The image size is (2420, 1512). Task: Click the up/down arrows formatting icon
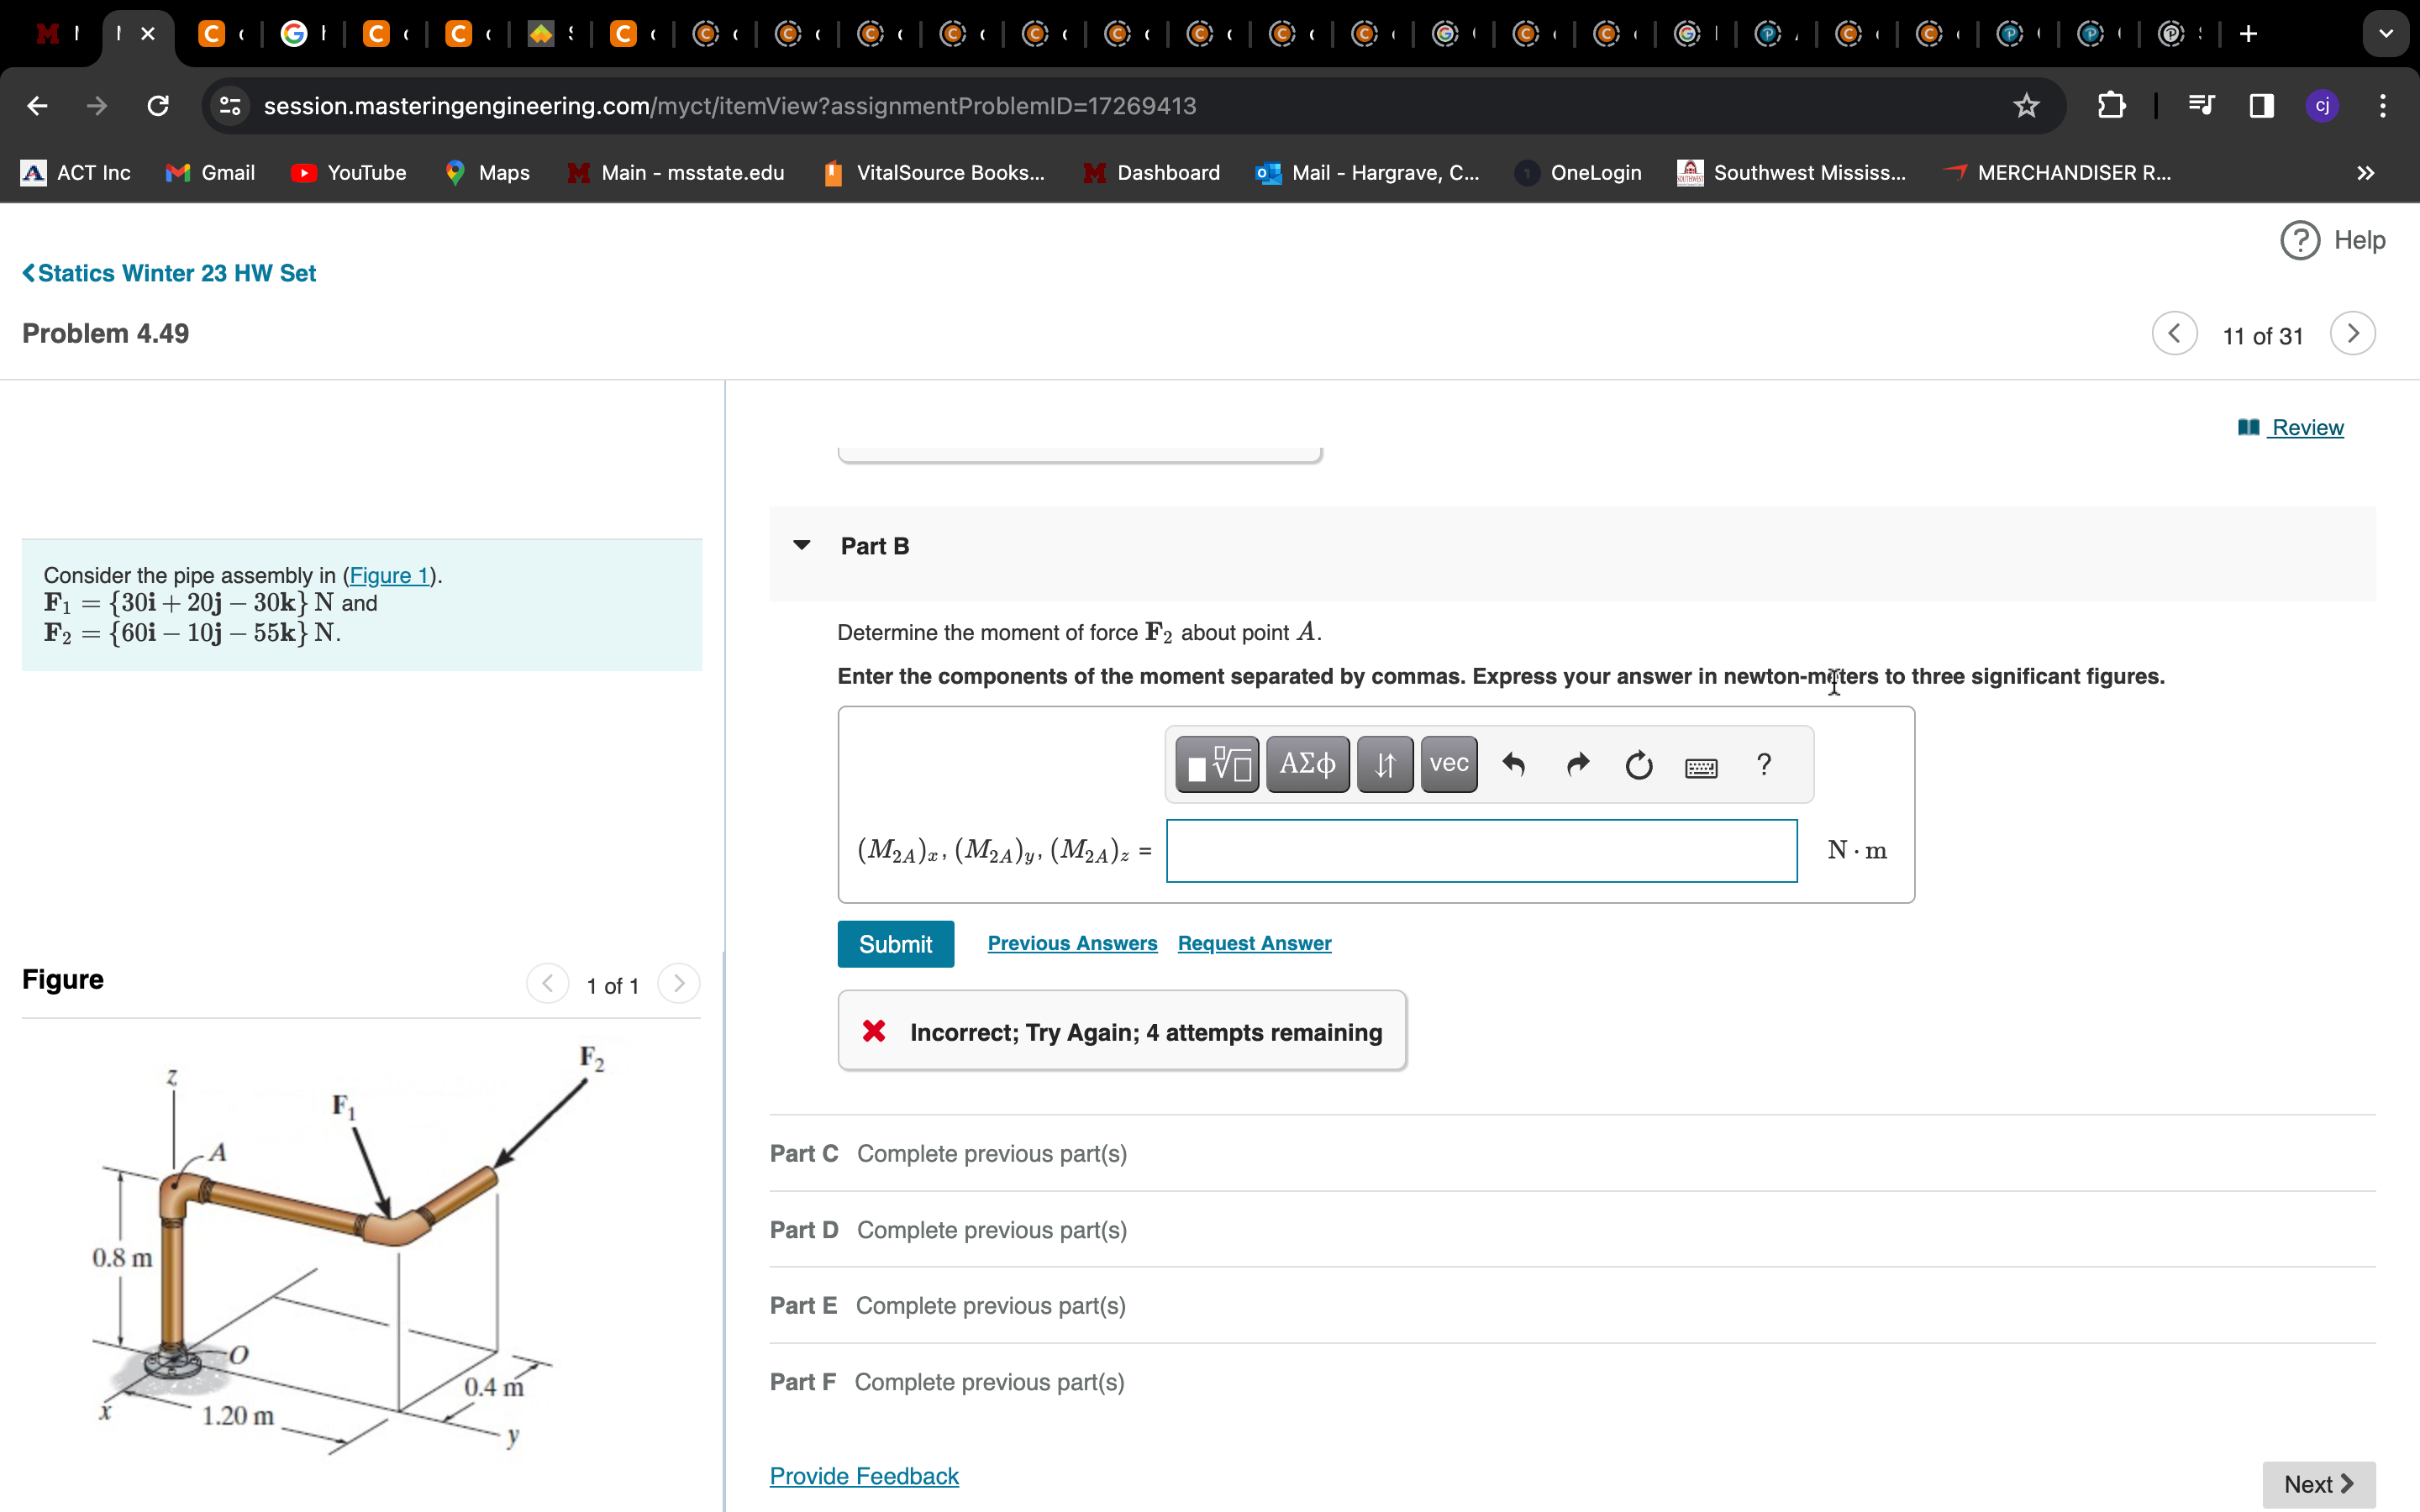pyautogui.click(x=1383, y=763)
